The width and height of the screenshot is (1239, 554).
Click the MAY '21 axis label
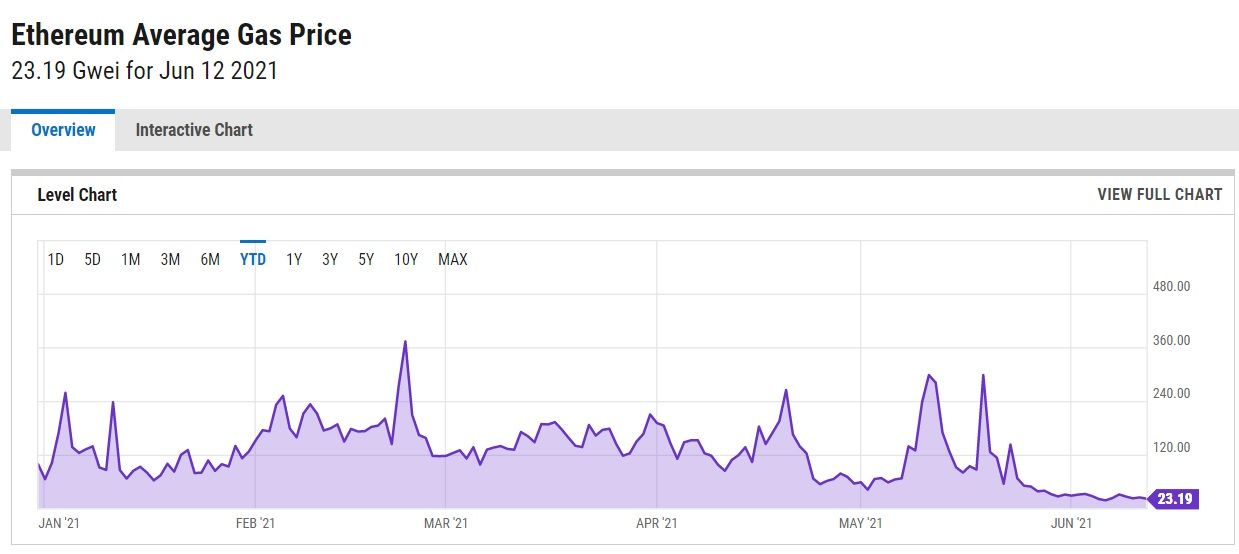(861, 523)
